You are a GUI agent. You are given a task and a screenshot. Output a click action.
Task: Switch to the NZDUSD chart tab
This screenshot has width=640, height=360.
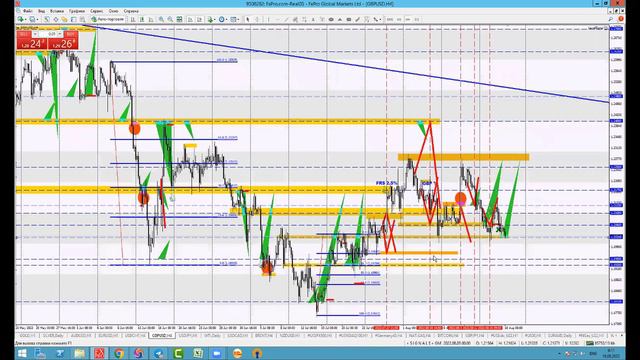pos(289,336)
